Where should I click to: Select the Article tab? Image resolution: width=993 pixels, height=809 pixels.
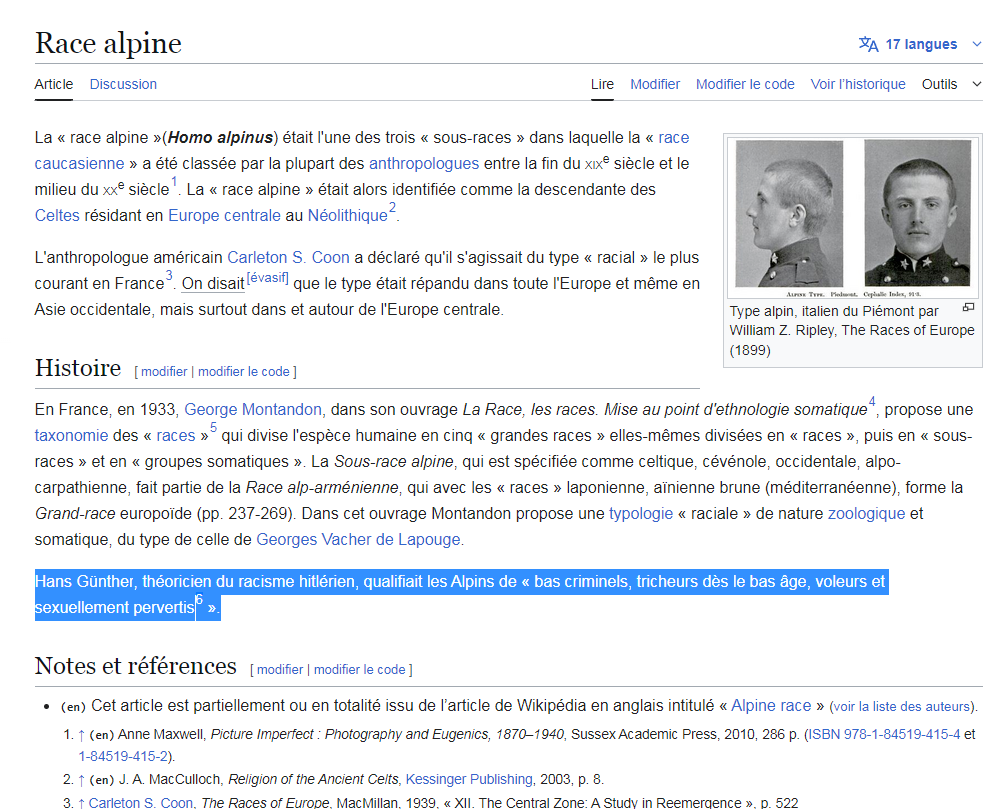(x=54, y=84)
